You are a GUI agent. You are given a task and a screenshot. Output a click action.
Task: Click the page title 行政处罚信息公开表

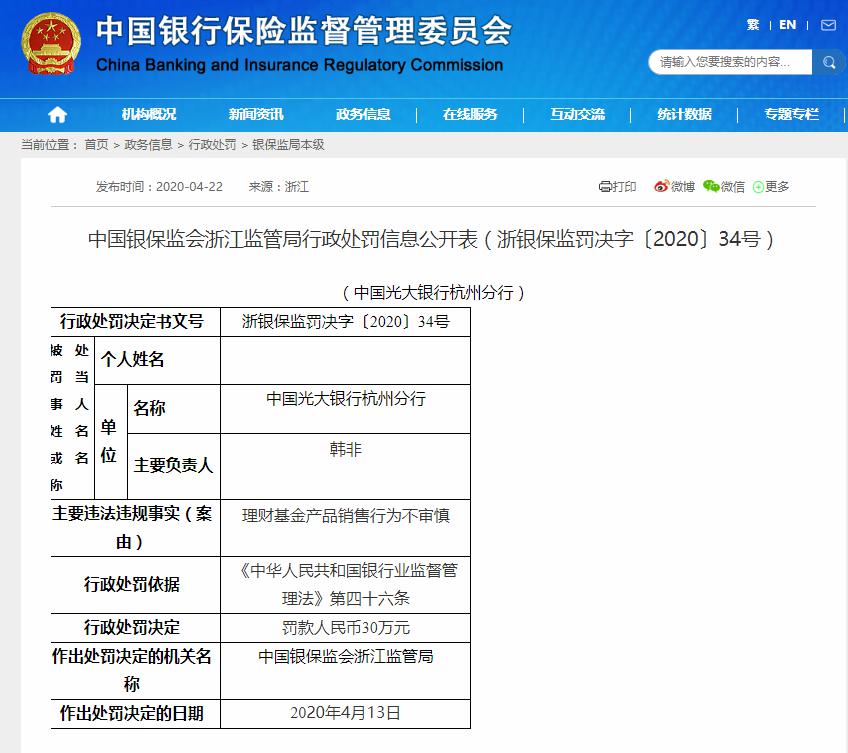431,239
